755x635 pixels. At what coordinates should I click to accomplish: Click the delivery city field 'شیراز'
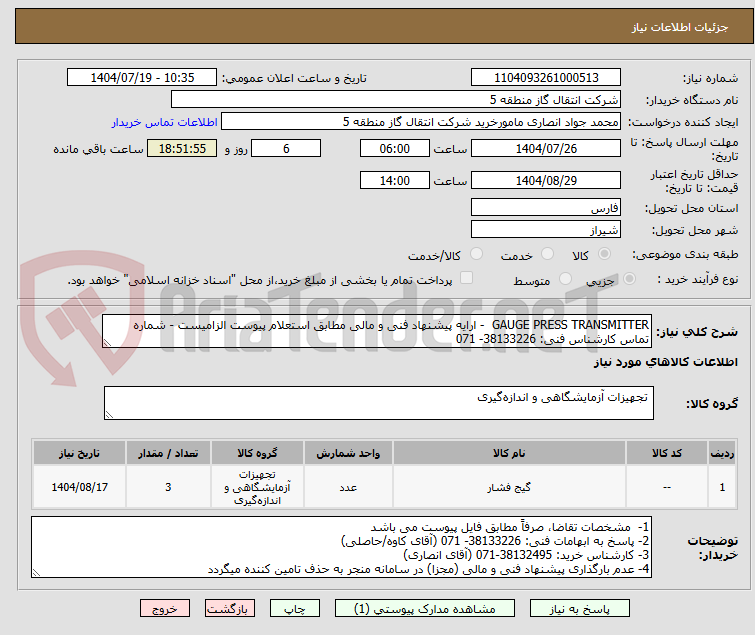[546, 230]
